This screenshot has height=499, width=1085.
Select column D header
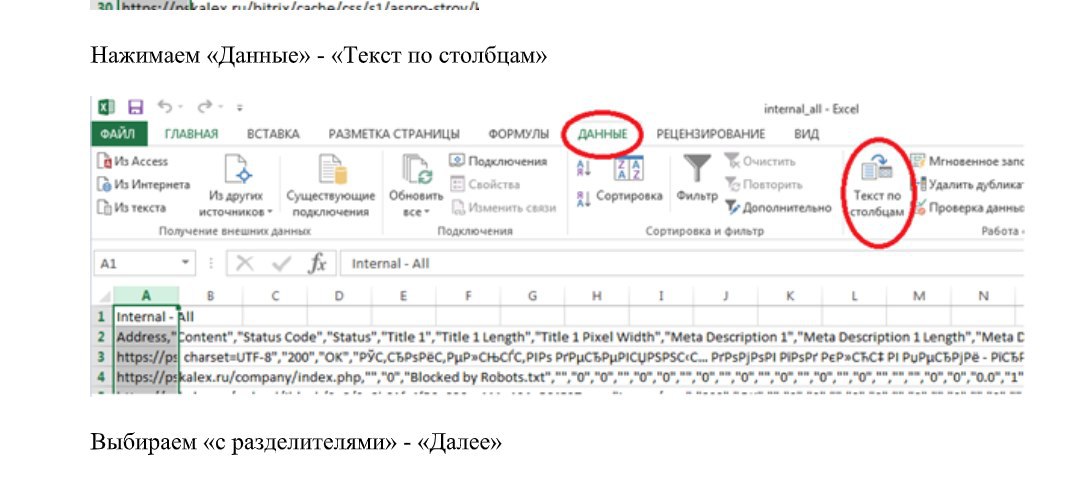coord(339,296)
